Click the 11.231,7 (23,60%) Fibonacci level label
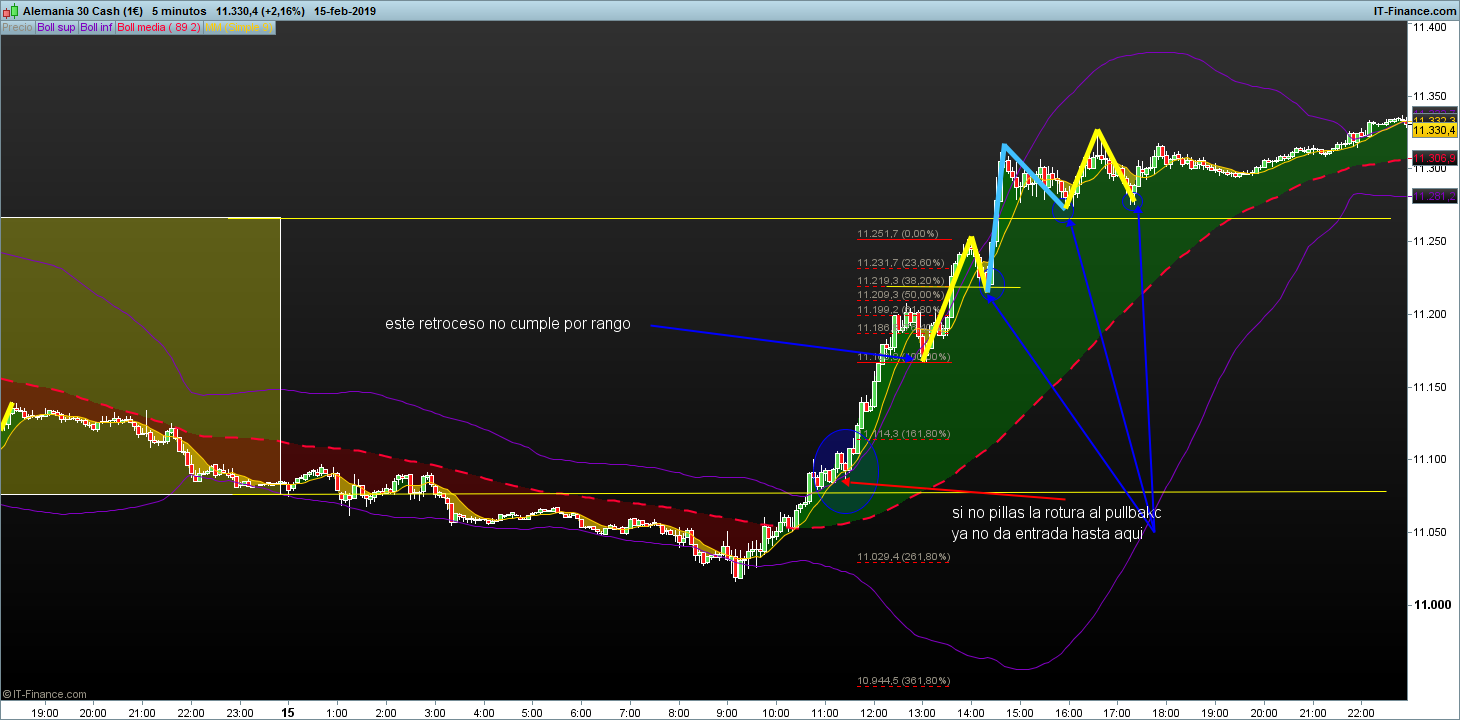The width and height of the screenshot is (1460, 720). [901, 263]
